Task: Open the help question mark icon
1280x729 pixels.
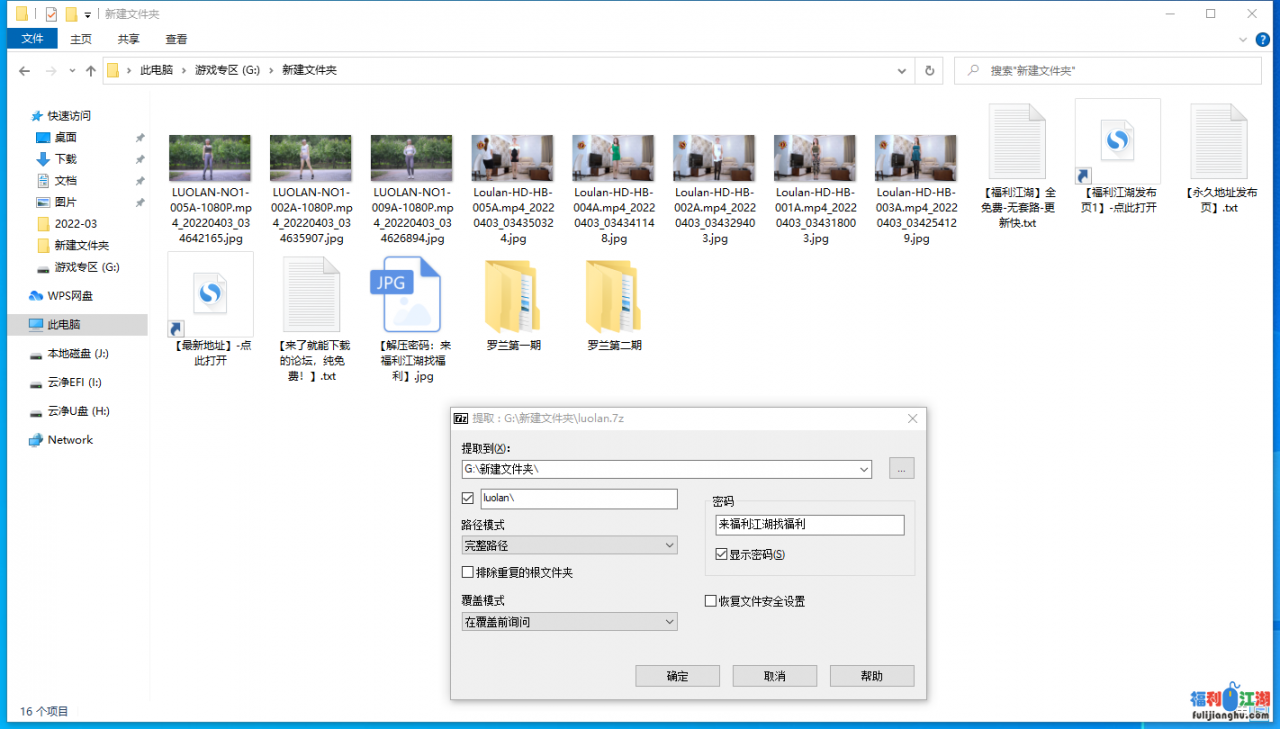Action: pyautogui.click(x=1262, y=39)
